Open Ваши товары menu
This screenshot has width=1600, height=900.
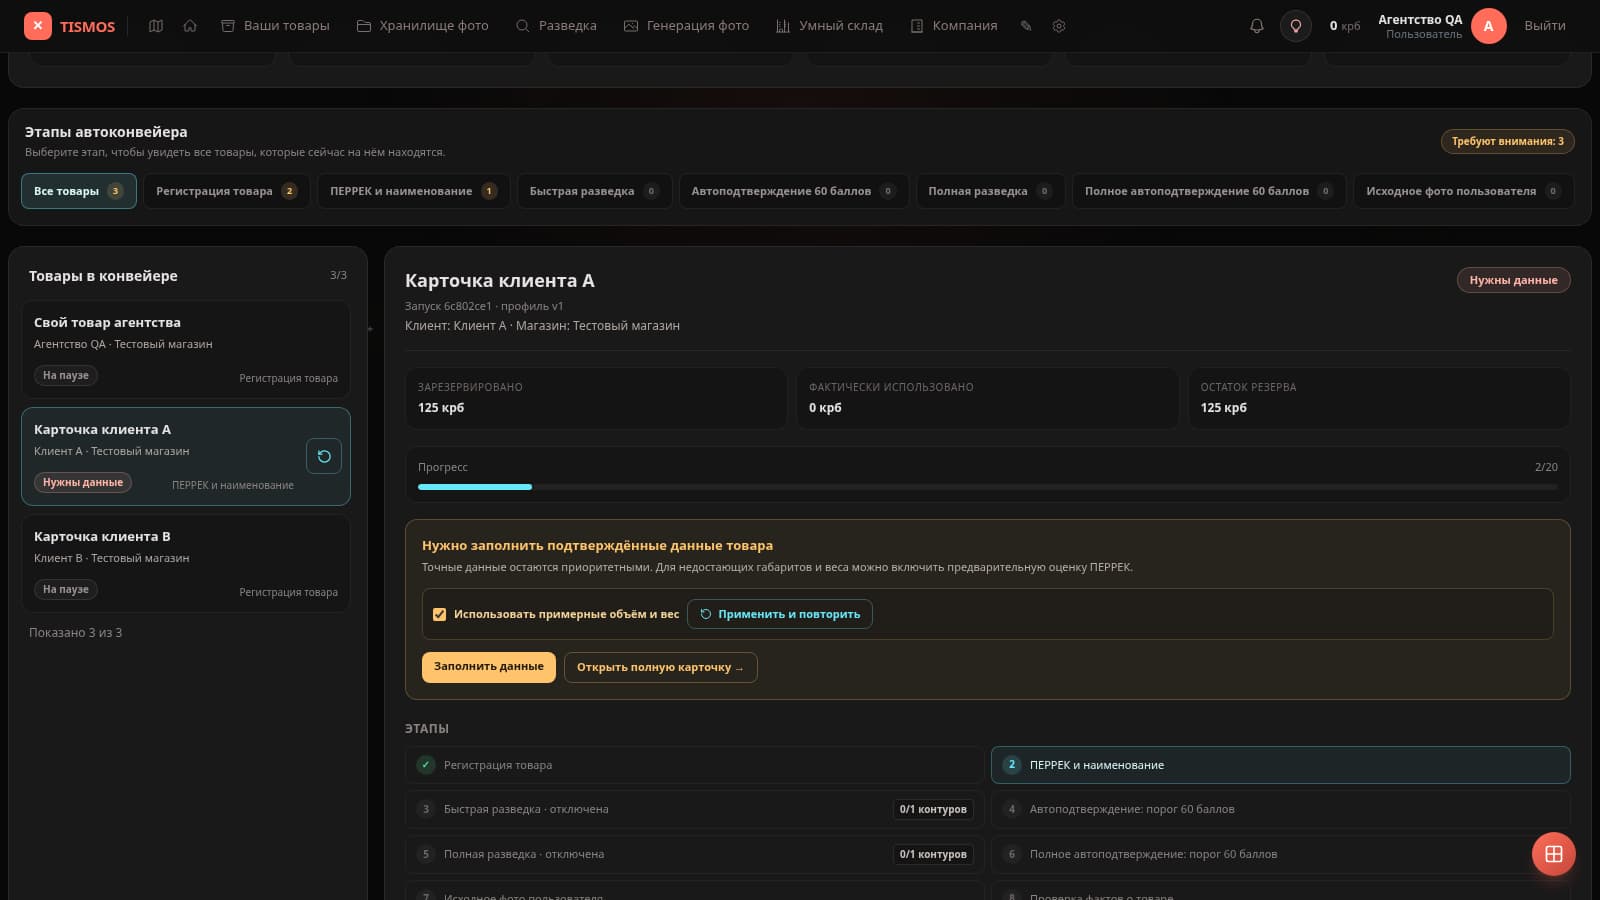275,26
